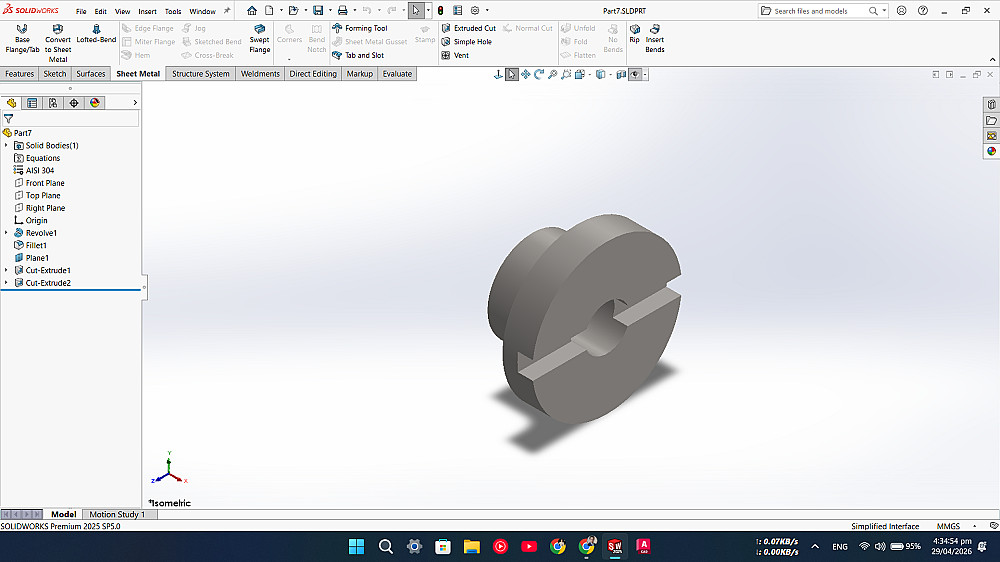The image size is (1000, 562).
Task: Open Appearances color wheel in task pane
Action: click(991, 151)
